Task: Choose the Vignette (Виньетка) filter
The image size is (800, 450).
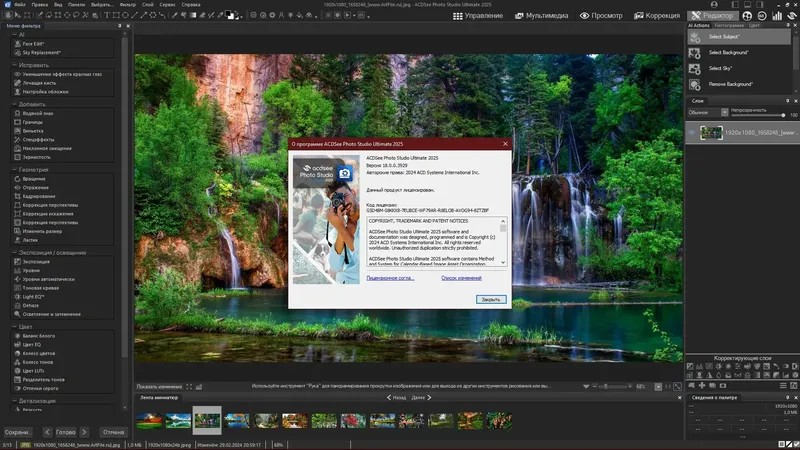Action: (32, 130)
